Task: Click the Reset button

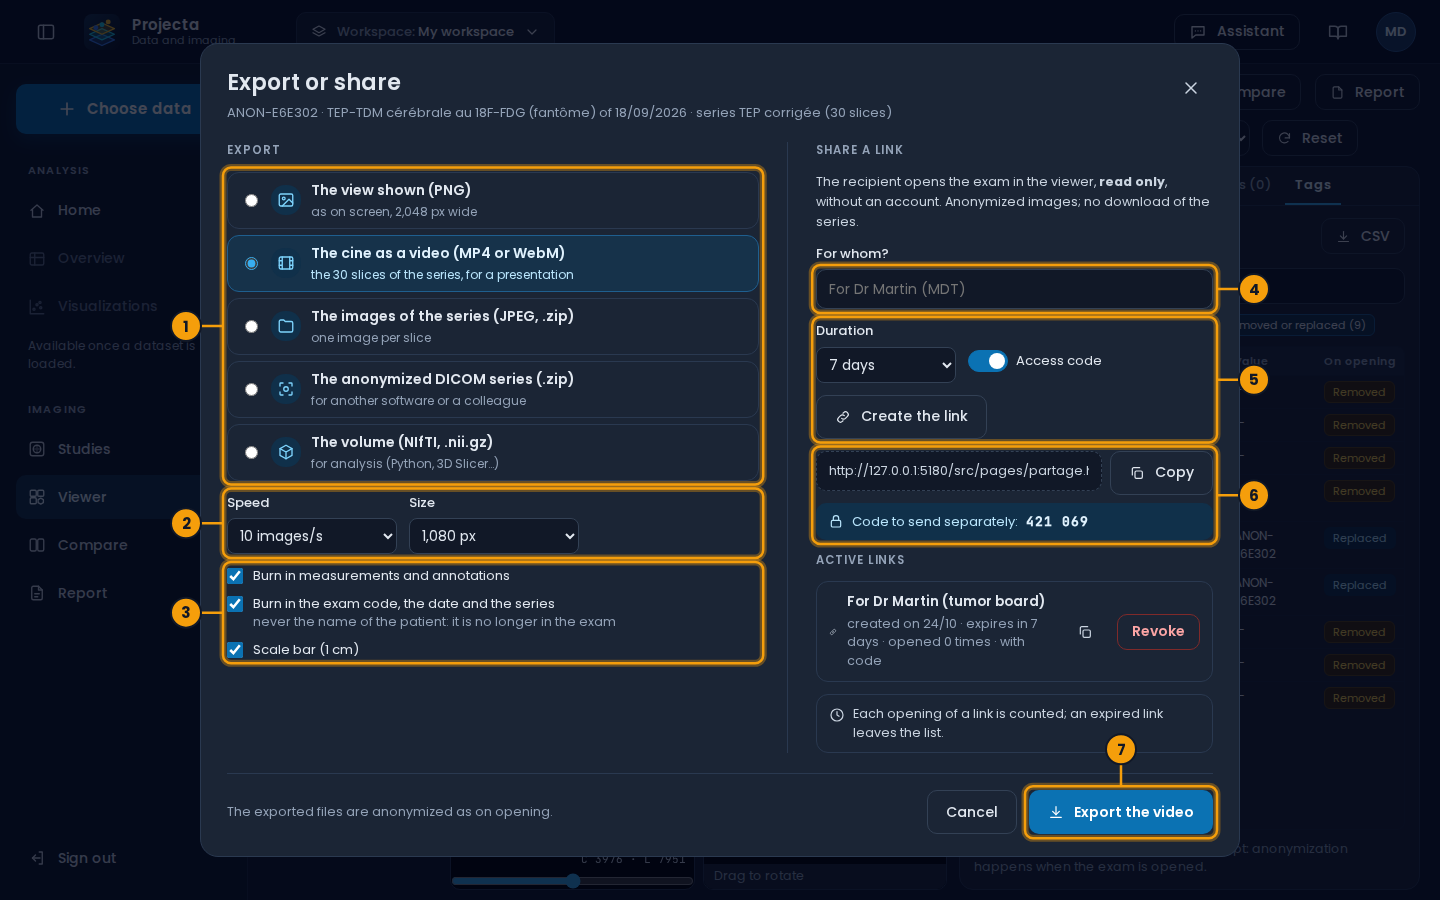Action: 1309,138
